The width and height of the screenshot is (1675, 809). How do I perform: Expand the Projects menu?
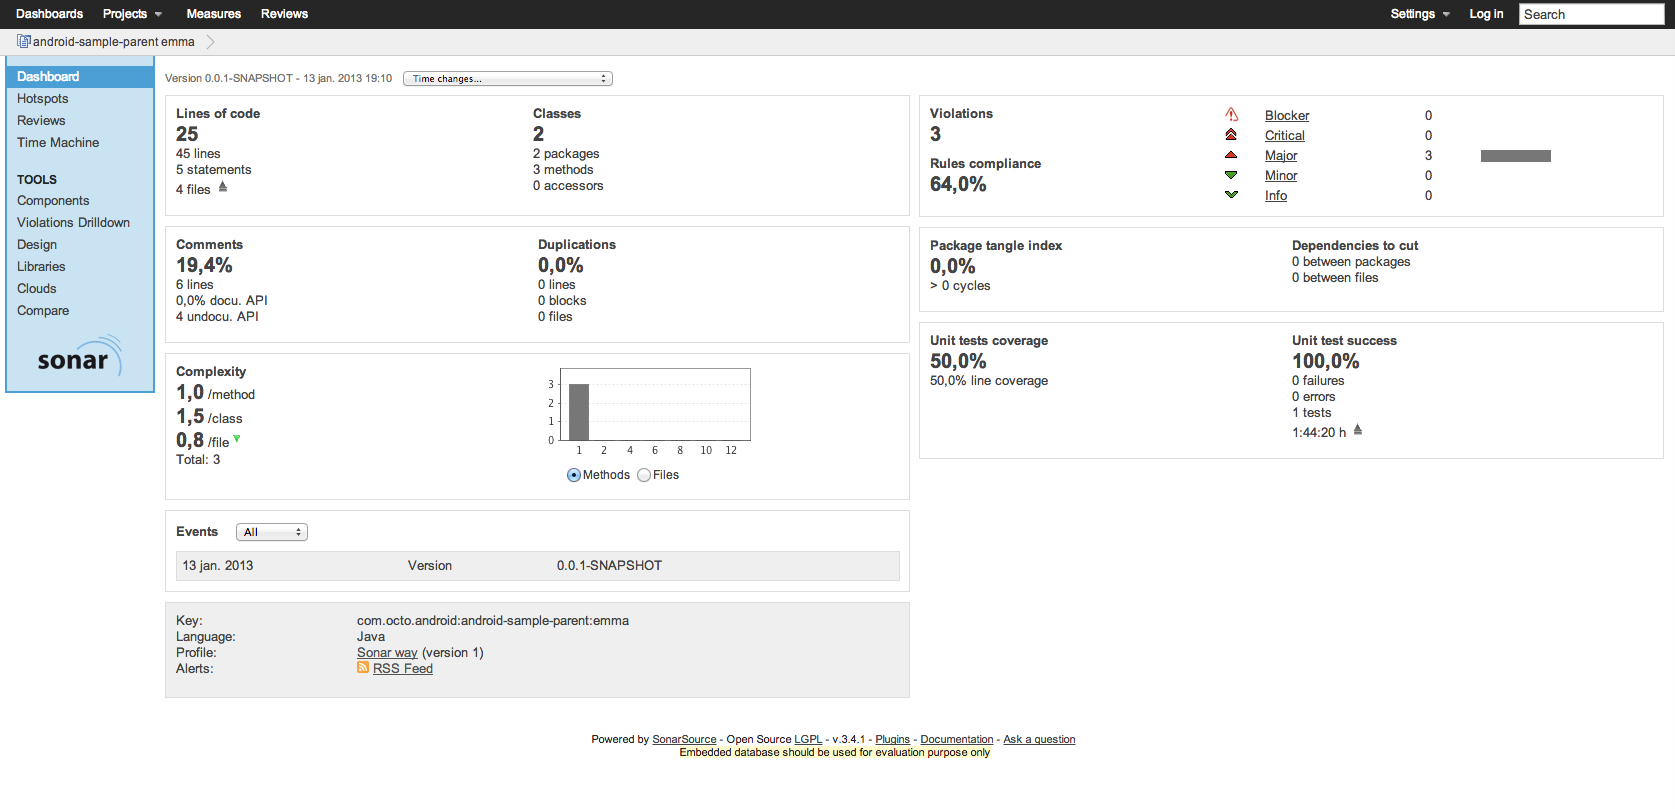[132, 14]
